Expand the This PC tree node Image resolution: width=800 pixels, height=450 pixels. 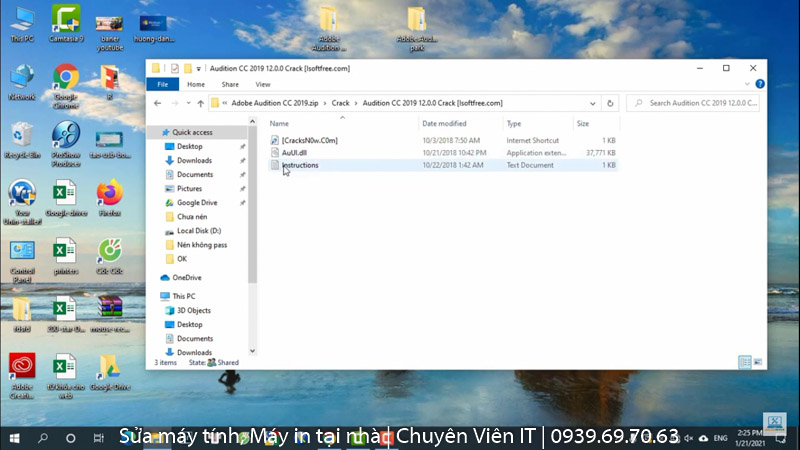(x=153, y=296)
